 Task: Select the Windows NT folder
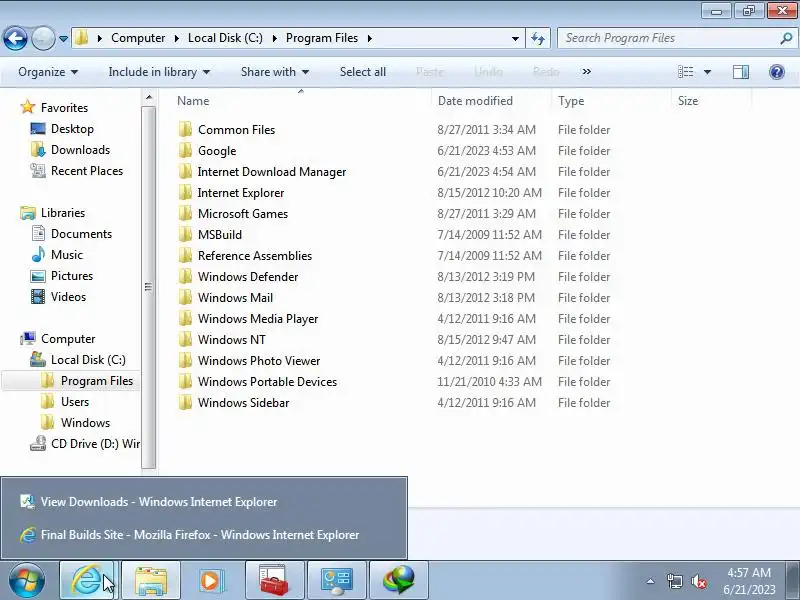[232, 339]
